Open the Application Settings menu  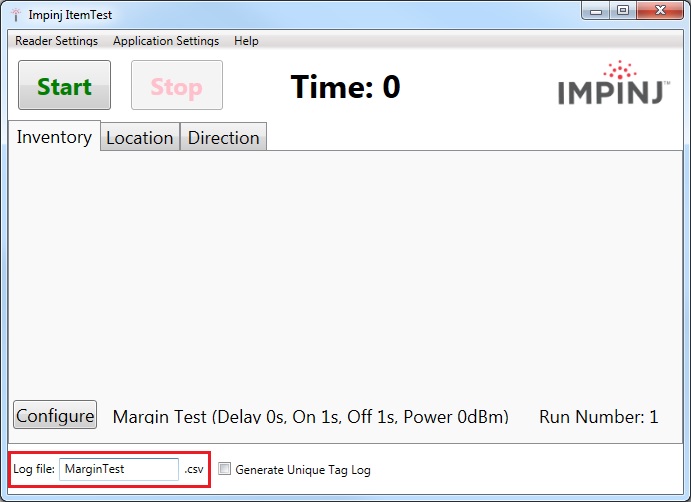point(166,41)
